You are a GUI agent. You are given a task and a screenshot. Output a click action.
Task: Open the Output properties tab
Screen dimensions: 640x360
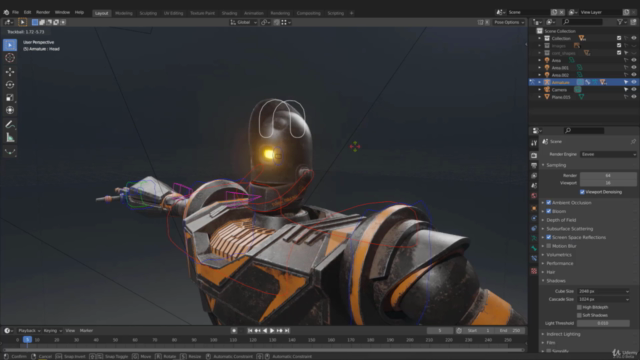[534, 165]
